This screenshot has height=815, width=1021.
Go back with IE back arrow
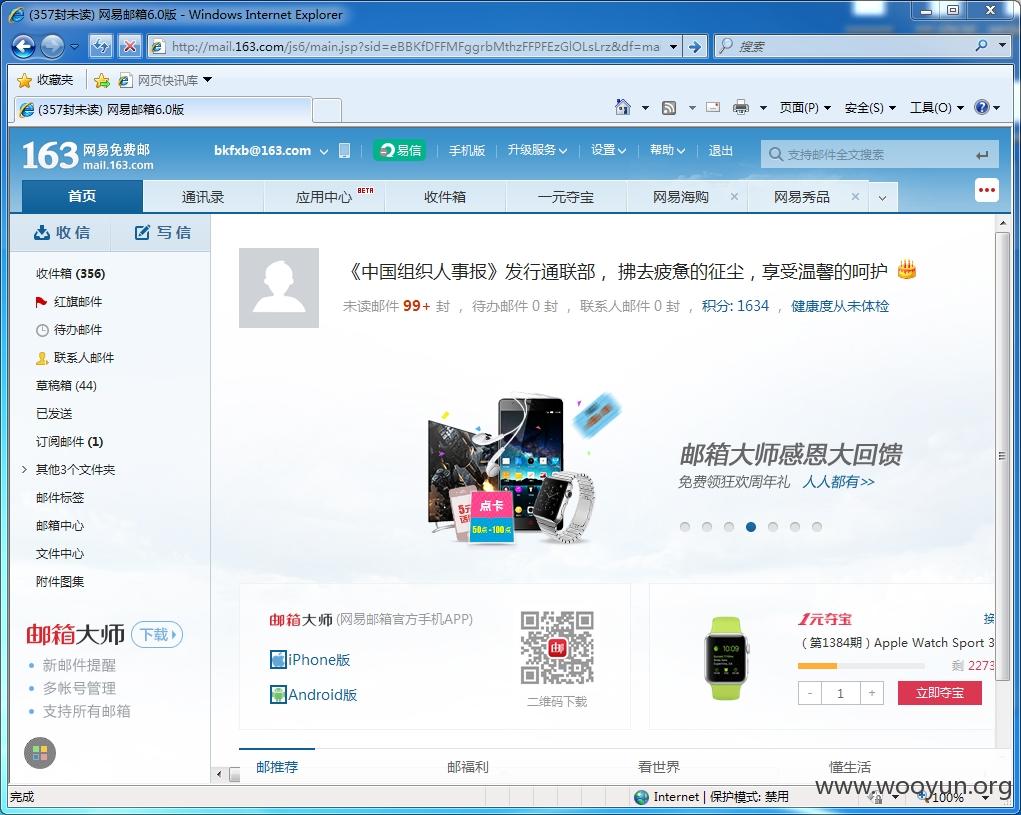[x=23, y=46]
